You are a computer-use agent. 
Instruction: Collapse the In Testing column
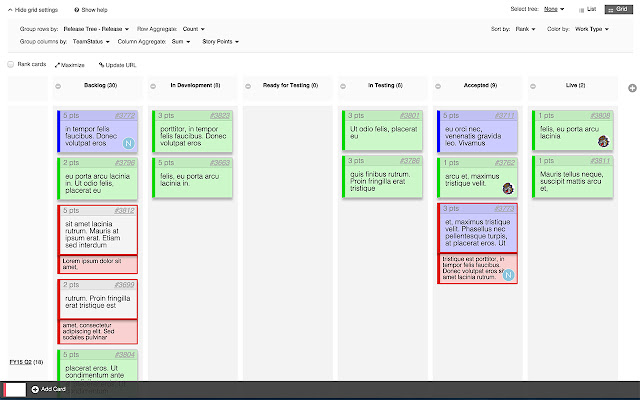(x=343, y=86)
